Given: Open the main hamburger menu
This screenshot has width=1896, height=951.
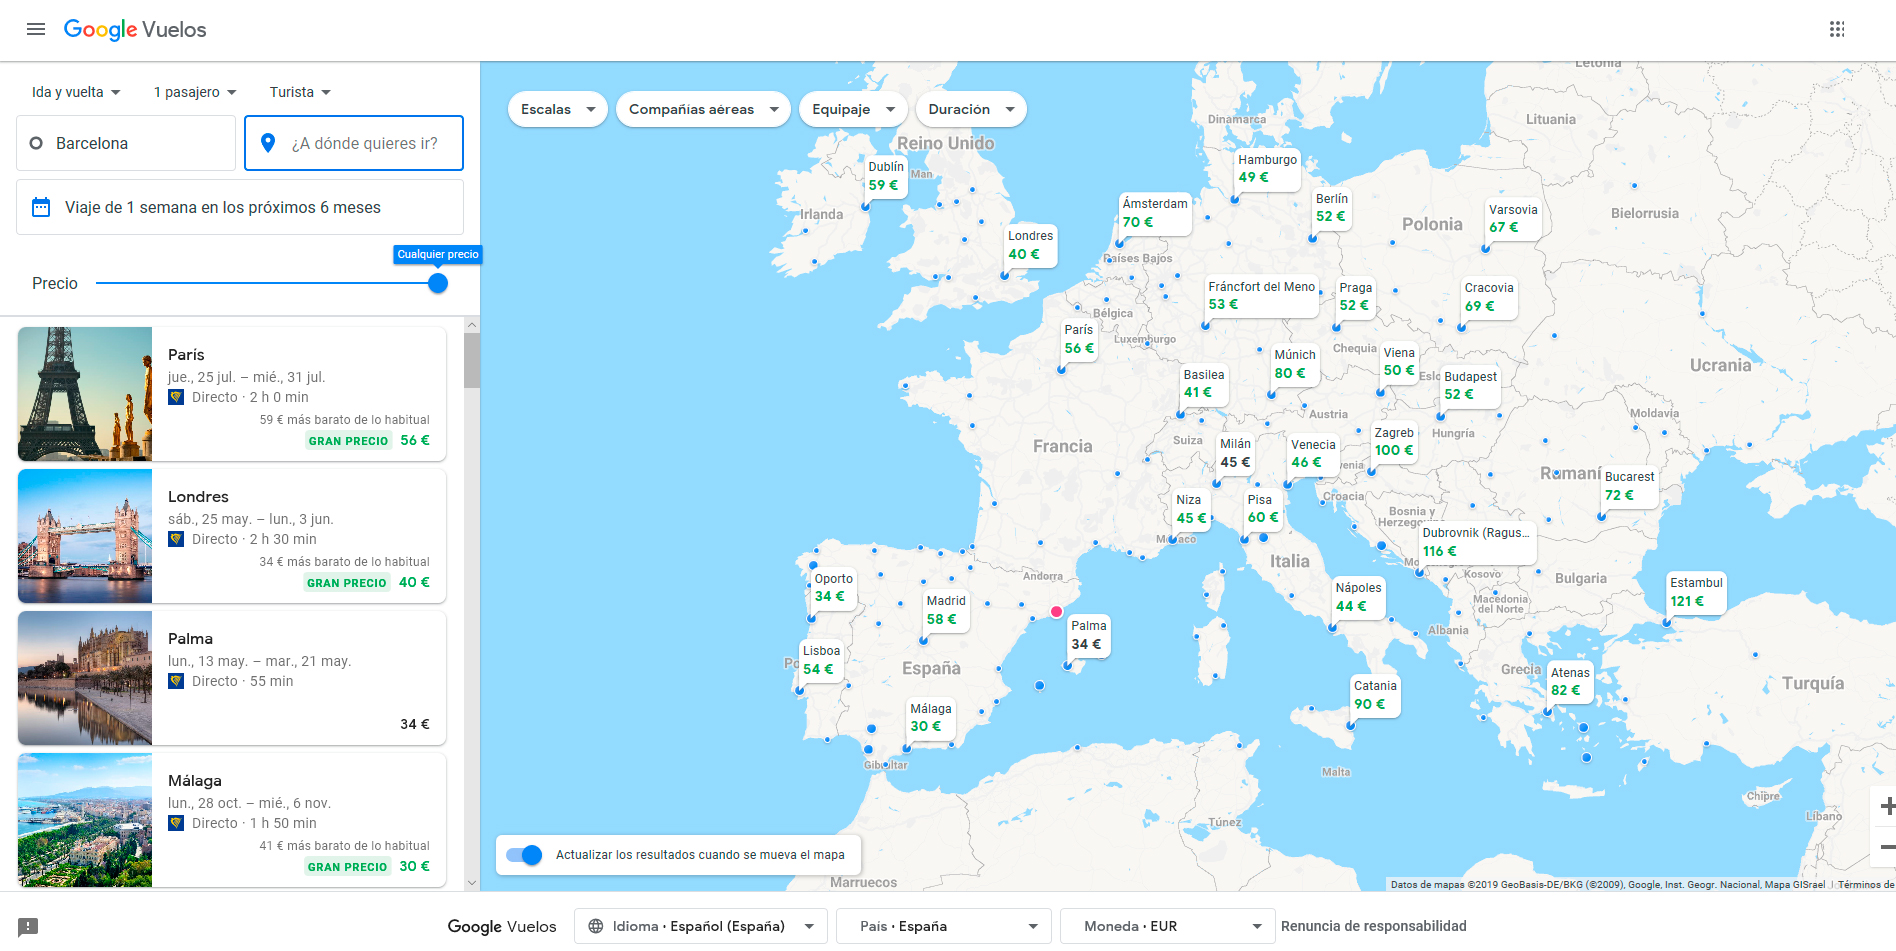Looking at the screenshot, I should 36,29.
